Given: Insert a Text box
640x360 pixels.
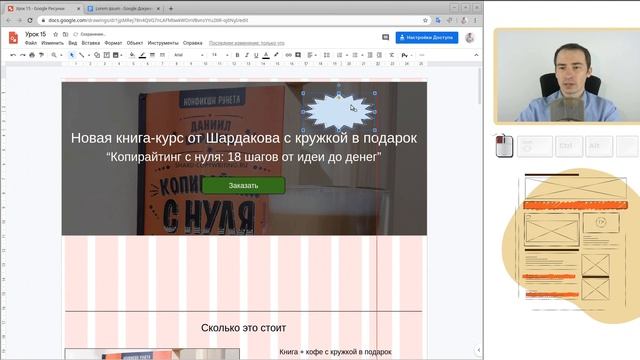Looking at the screenshot, I should (x=107, y=55).
